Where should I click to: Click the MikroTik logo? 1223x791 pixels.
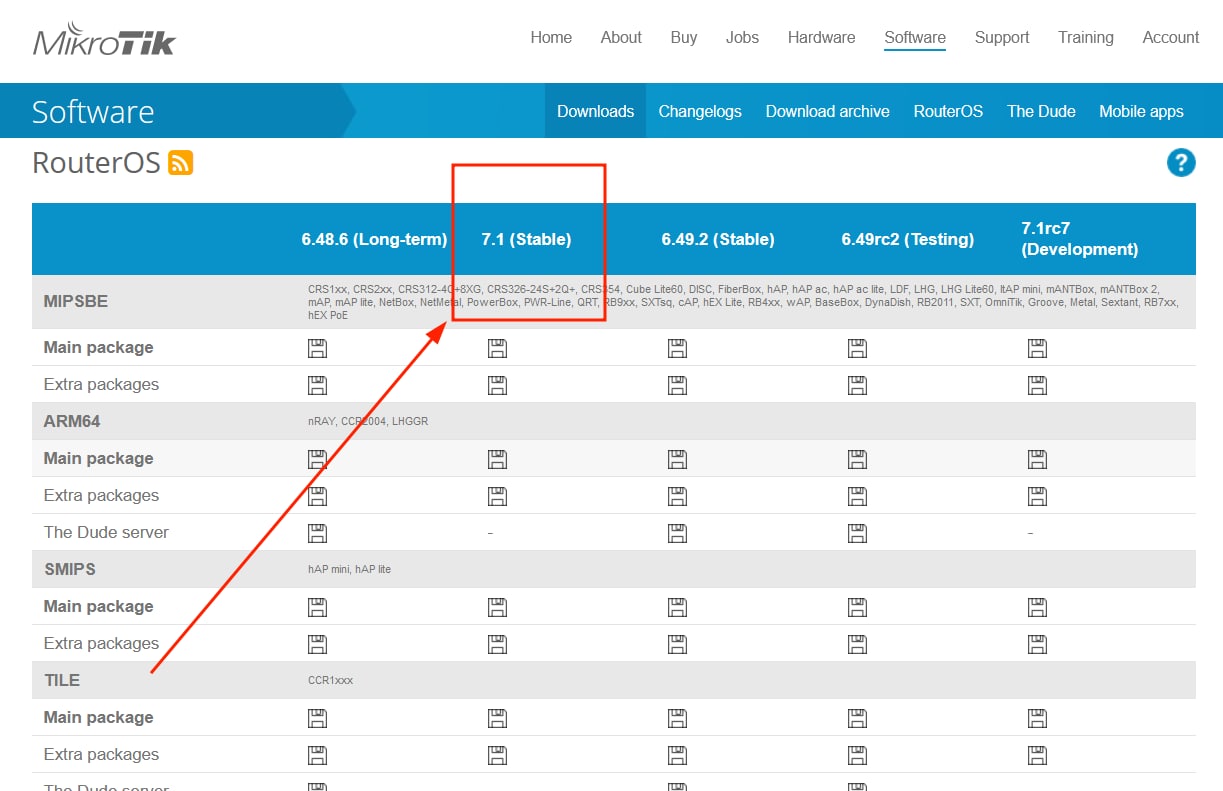[x=104, y=41]
